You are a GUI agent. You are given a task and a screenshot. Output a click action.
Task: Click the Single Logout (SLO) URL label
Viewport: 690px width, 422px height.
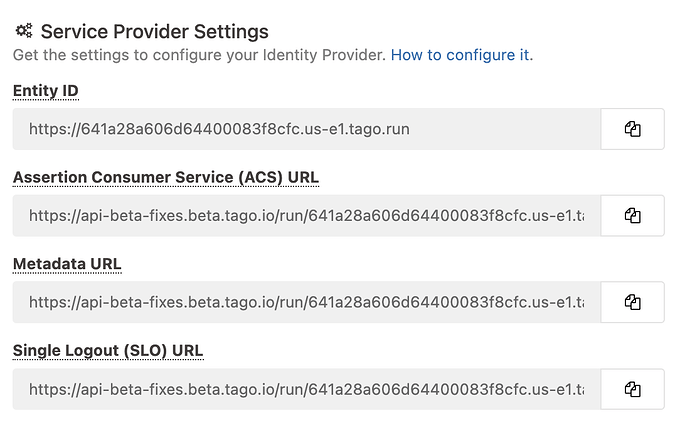point(110,350)
